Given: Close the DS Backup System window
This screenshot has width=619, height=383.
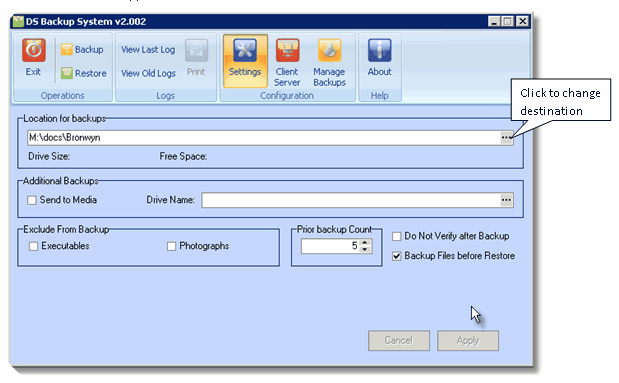Looking at the screenshot, I should (523, 21).
